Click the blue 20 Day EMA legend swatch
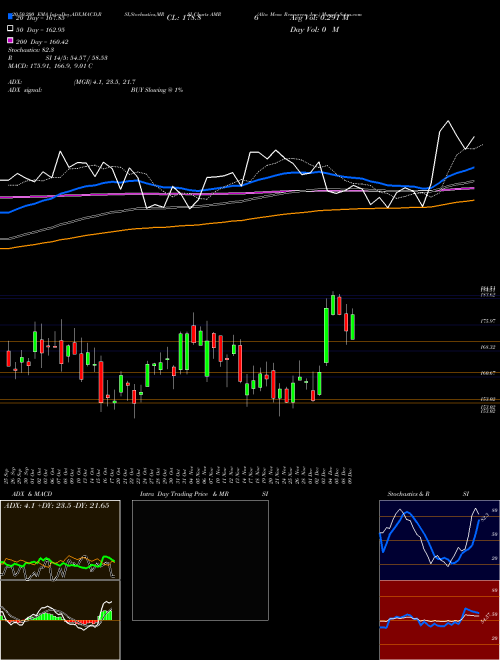 (10, 17)
